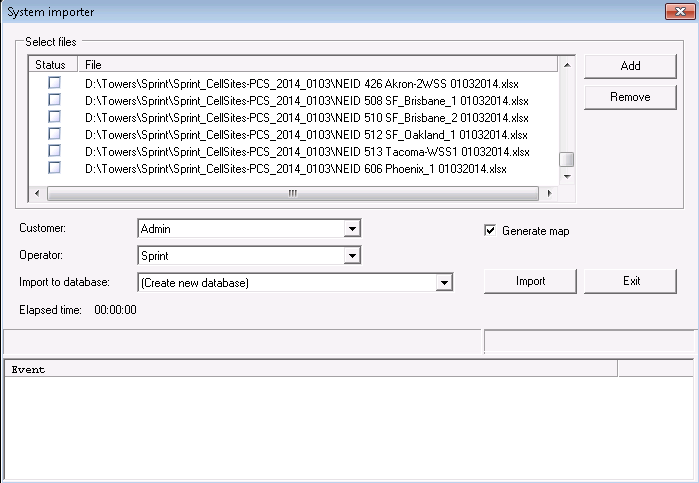This screenshot has width=699, height=483.
Task: Sort by the File column header
Action: tap(300, 65)
